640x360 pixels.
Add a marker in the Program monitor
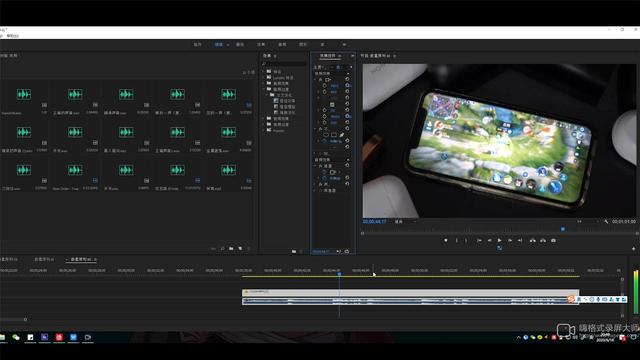coord(446,240)
